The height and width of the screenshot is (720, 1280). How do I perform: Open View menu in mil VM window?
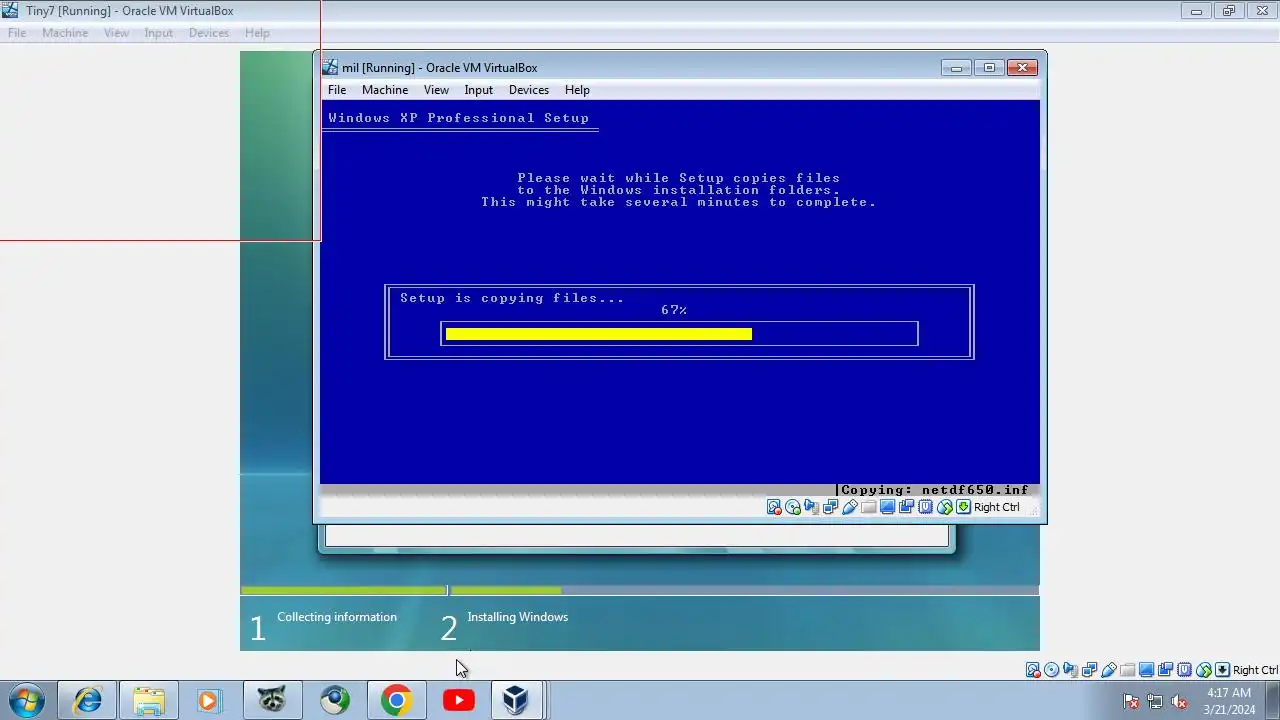(436, 90)
